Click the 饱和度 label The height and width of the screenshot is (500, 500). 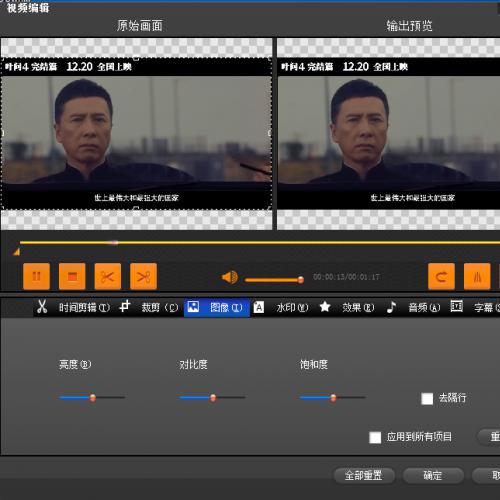pyautogui.click(x=314, y=364)
